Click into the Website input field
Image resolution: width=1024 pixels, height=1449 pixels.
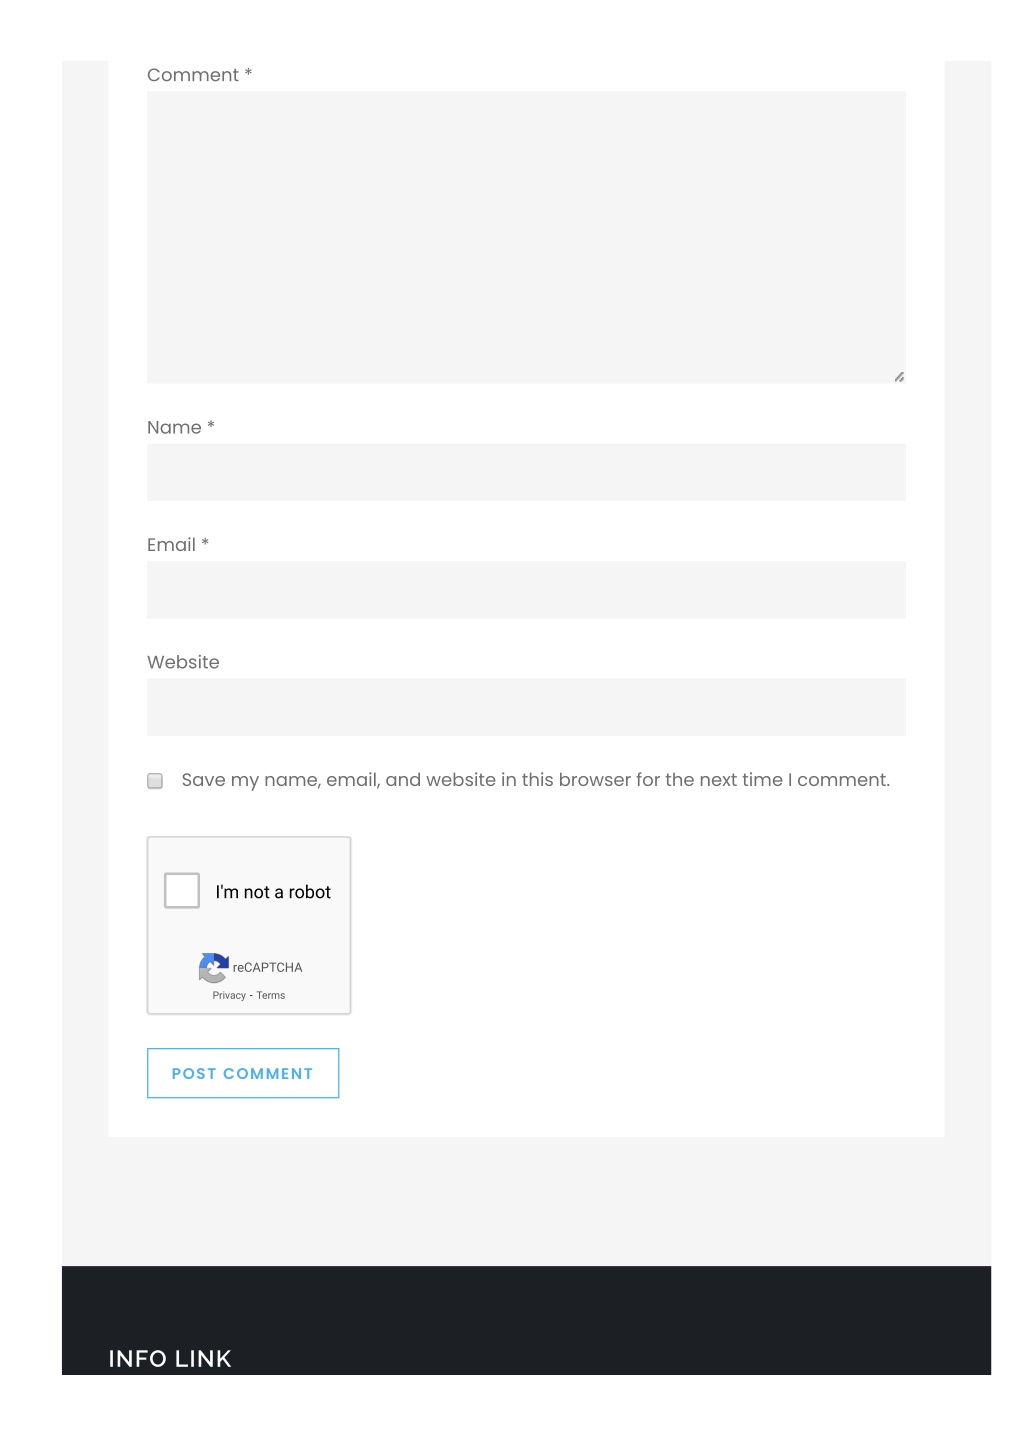(526, 707)
